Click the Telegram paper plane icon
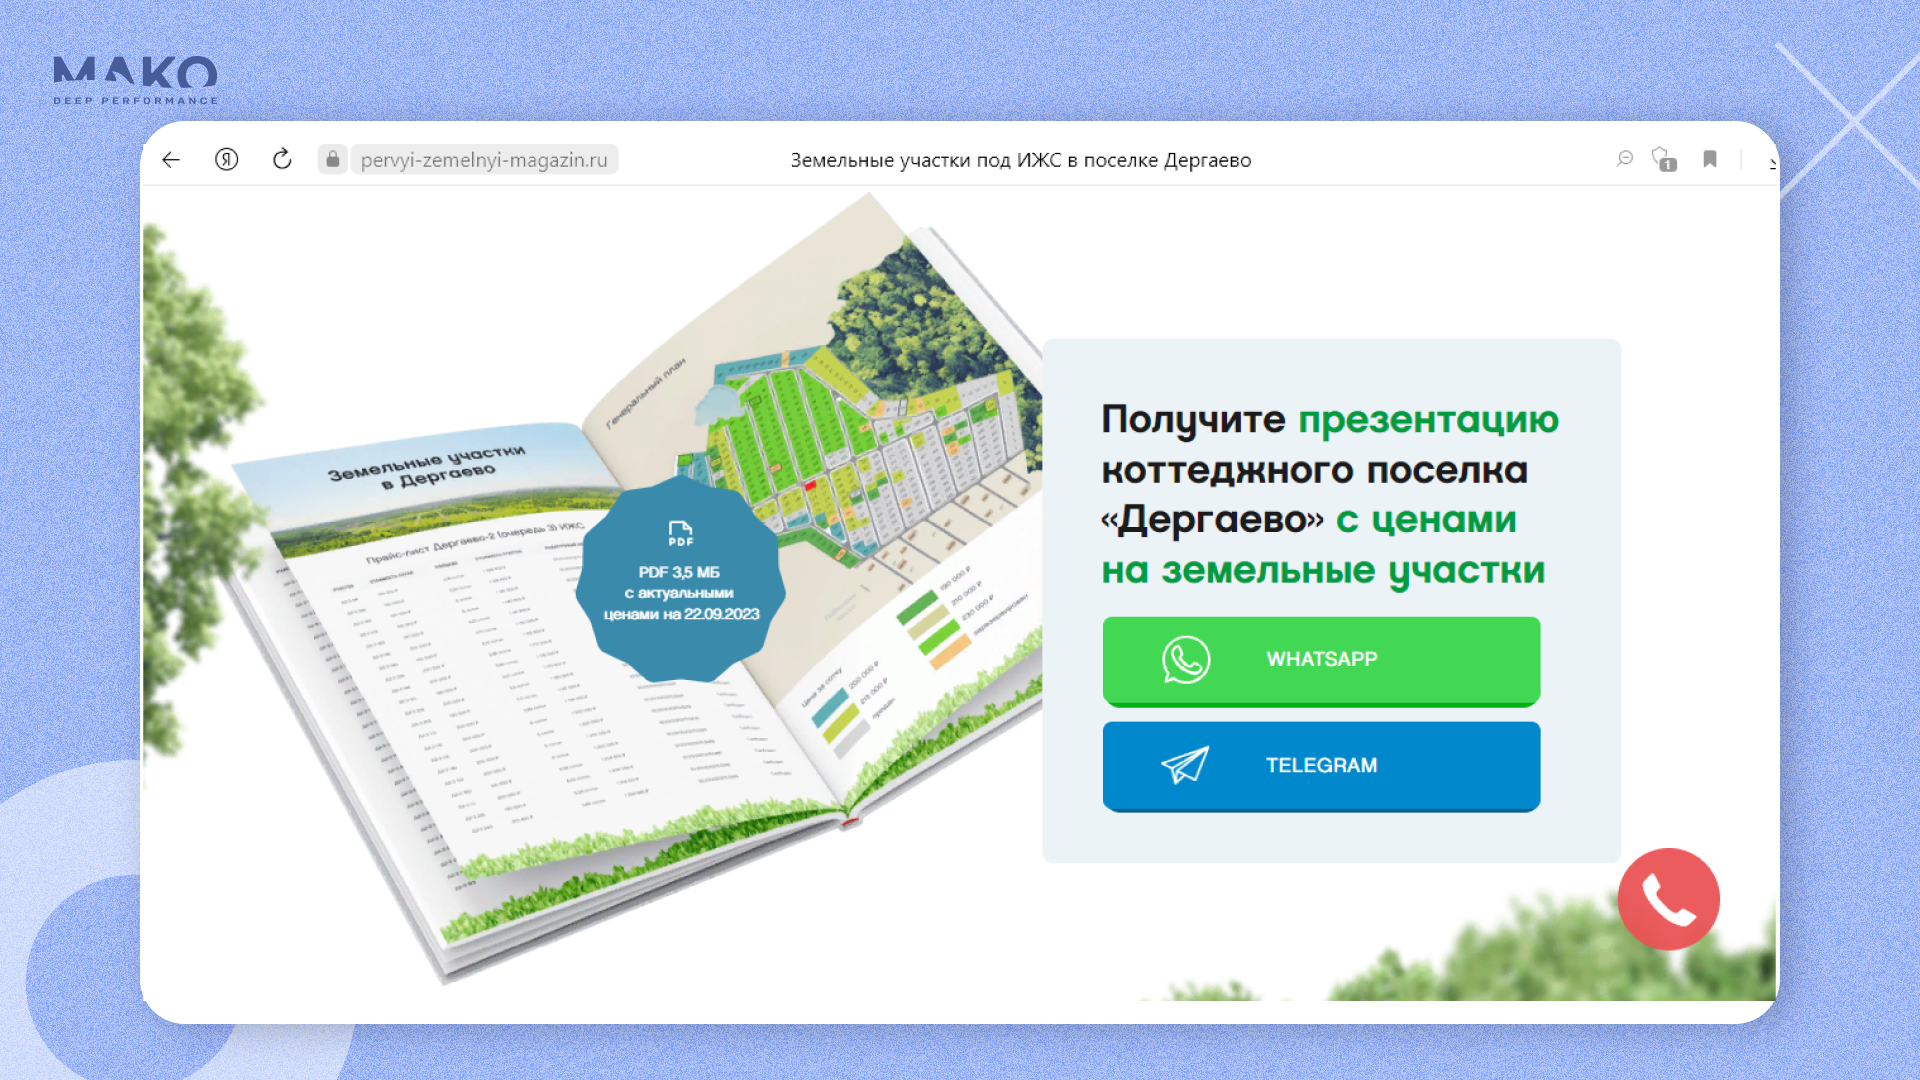The height and width of the screenshot is (1080, 1920). click(x=1186, y=765)
